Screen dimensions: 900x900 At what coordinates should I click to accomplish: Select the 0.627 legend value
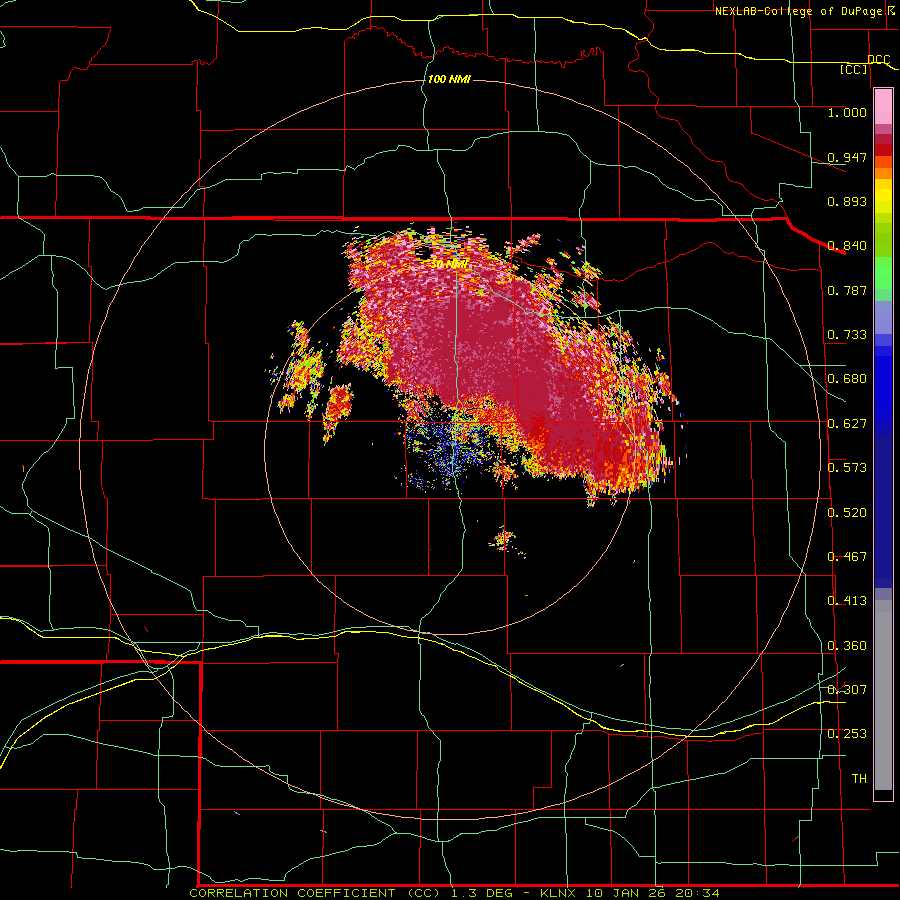point(847,424)
